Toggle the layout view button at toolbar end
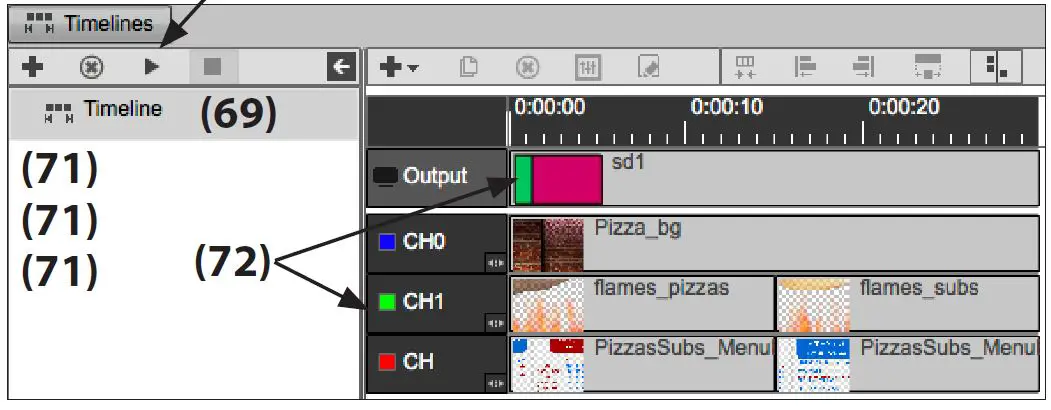 (x=996, y=67)
